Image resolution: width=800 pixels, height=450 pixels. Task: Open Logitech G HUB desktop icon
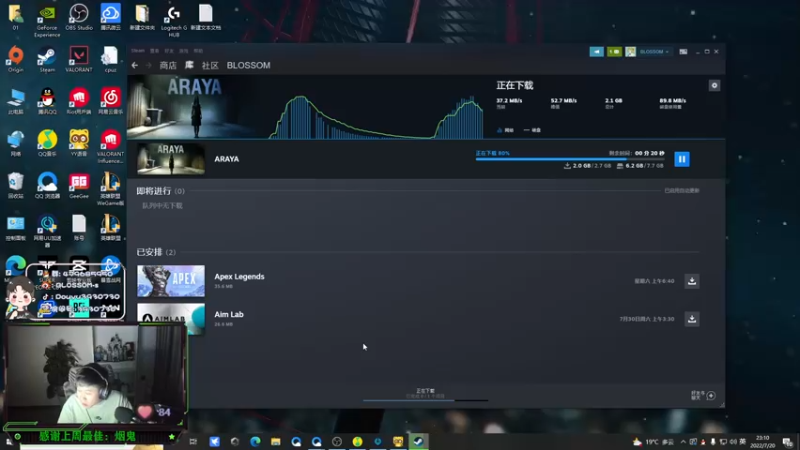[x=173, y=21]
